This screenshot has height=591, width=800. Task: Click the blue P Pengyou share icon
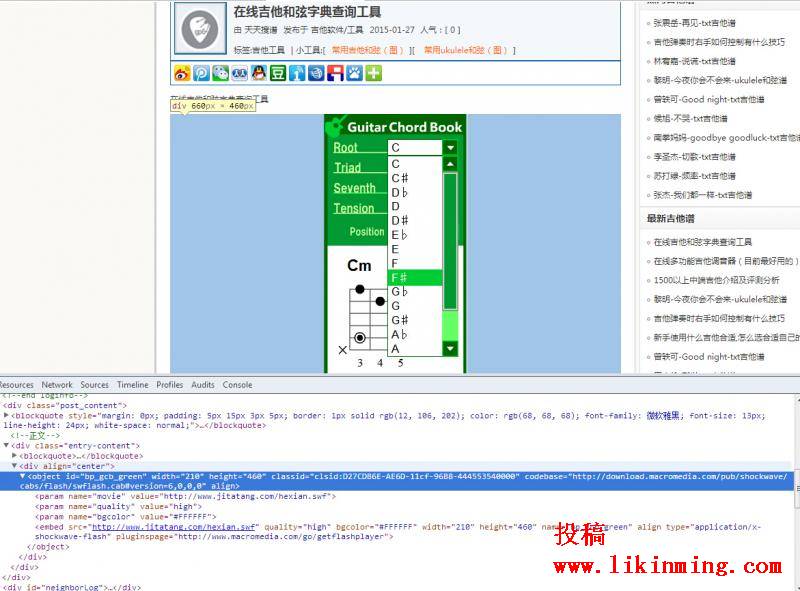point(198,73)
